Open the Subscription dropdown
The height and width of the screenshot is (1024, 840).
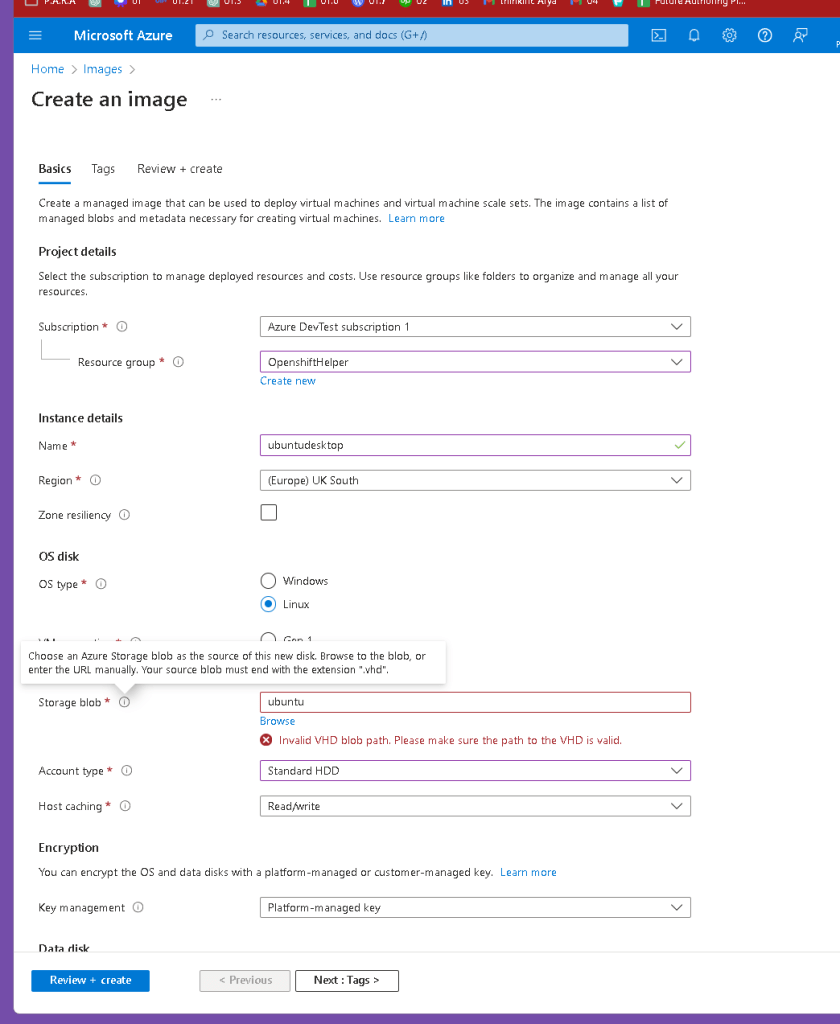pos(475,327)
